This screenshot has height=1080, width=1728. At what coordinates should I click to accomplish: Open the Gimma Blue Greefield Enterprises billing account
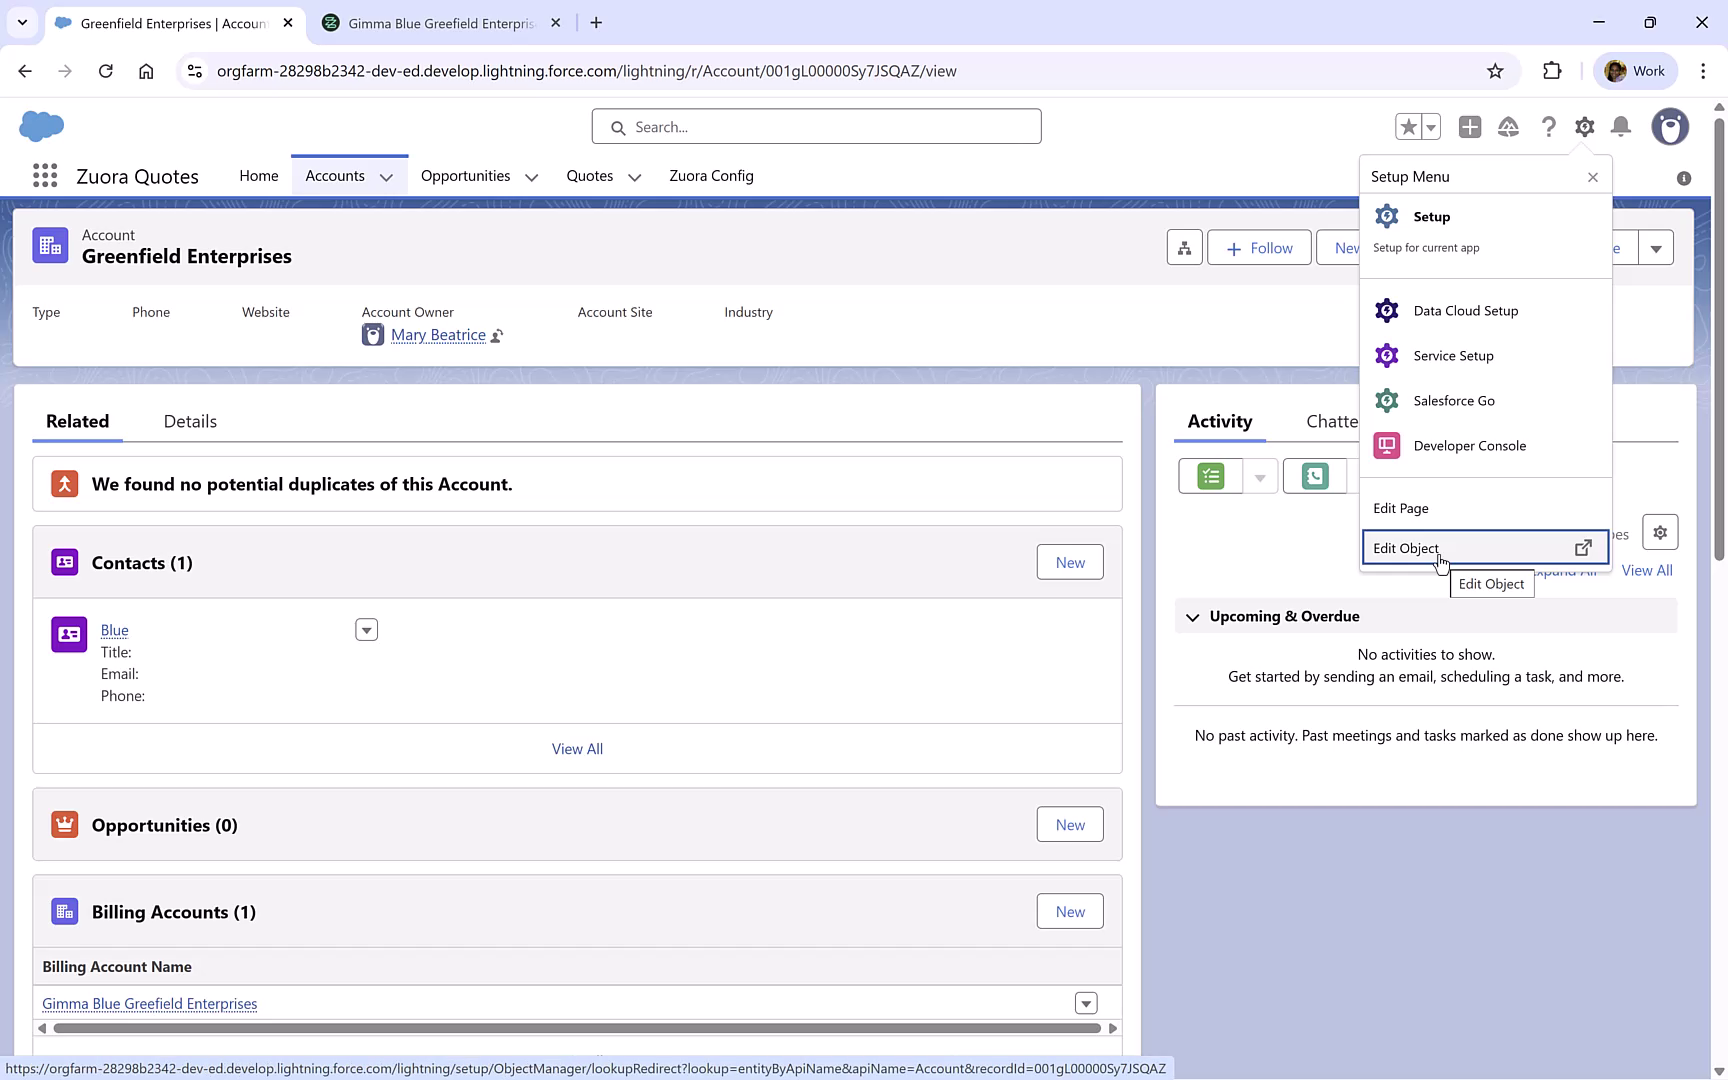point(149,1003)
